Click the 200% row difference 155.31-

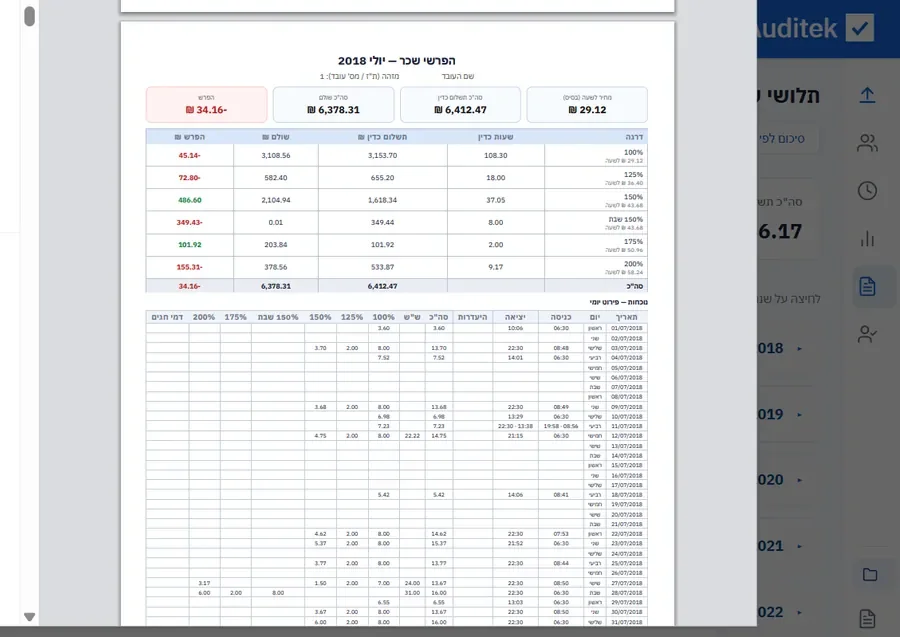click(189, 267)
